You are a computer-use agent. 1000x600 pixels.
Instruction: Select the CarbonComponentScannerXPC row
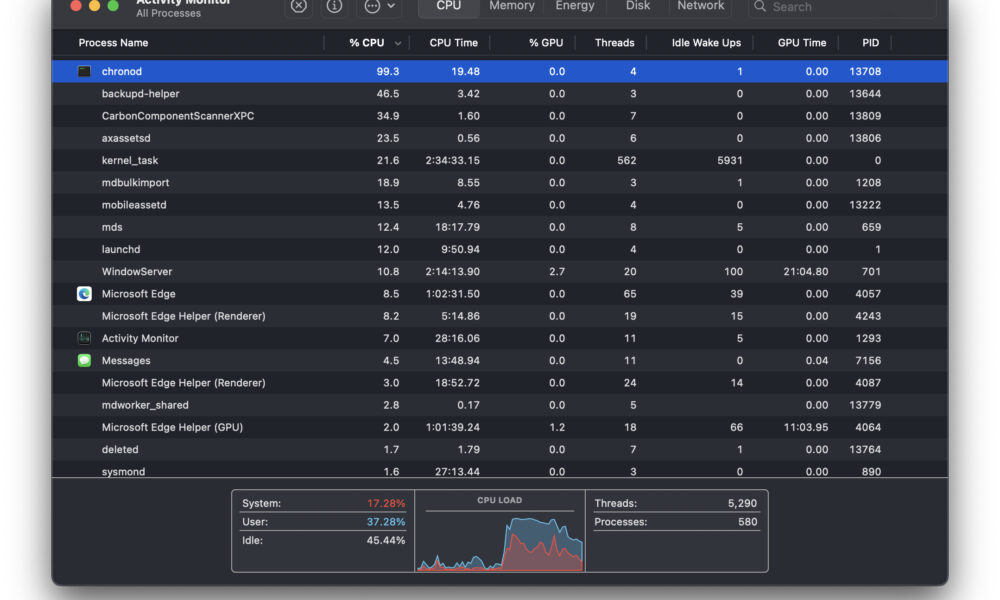[499, 116]
